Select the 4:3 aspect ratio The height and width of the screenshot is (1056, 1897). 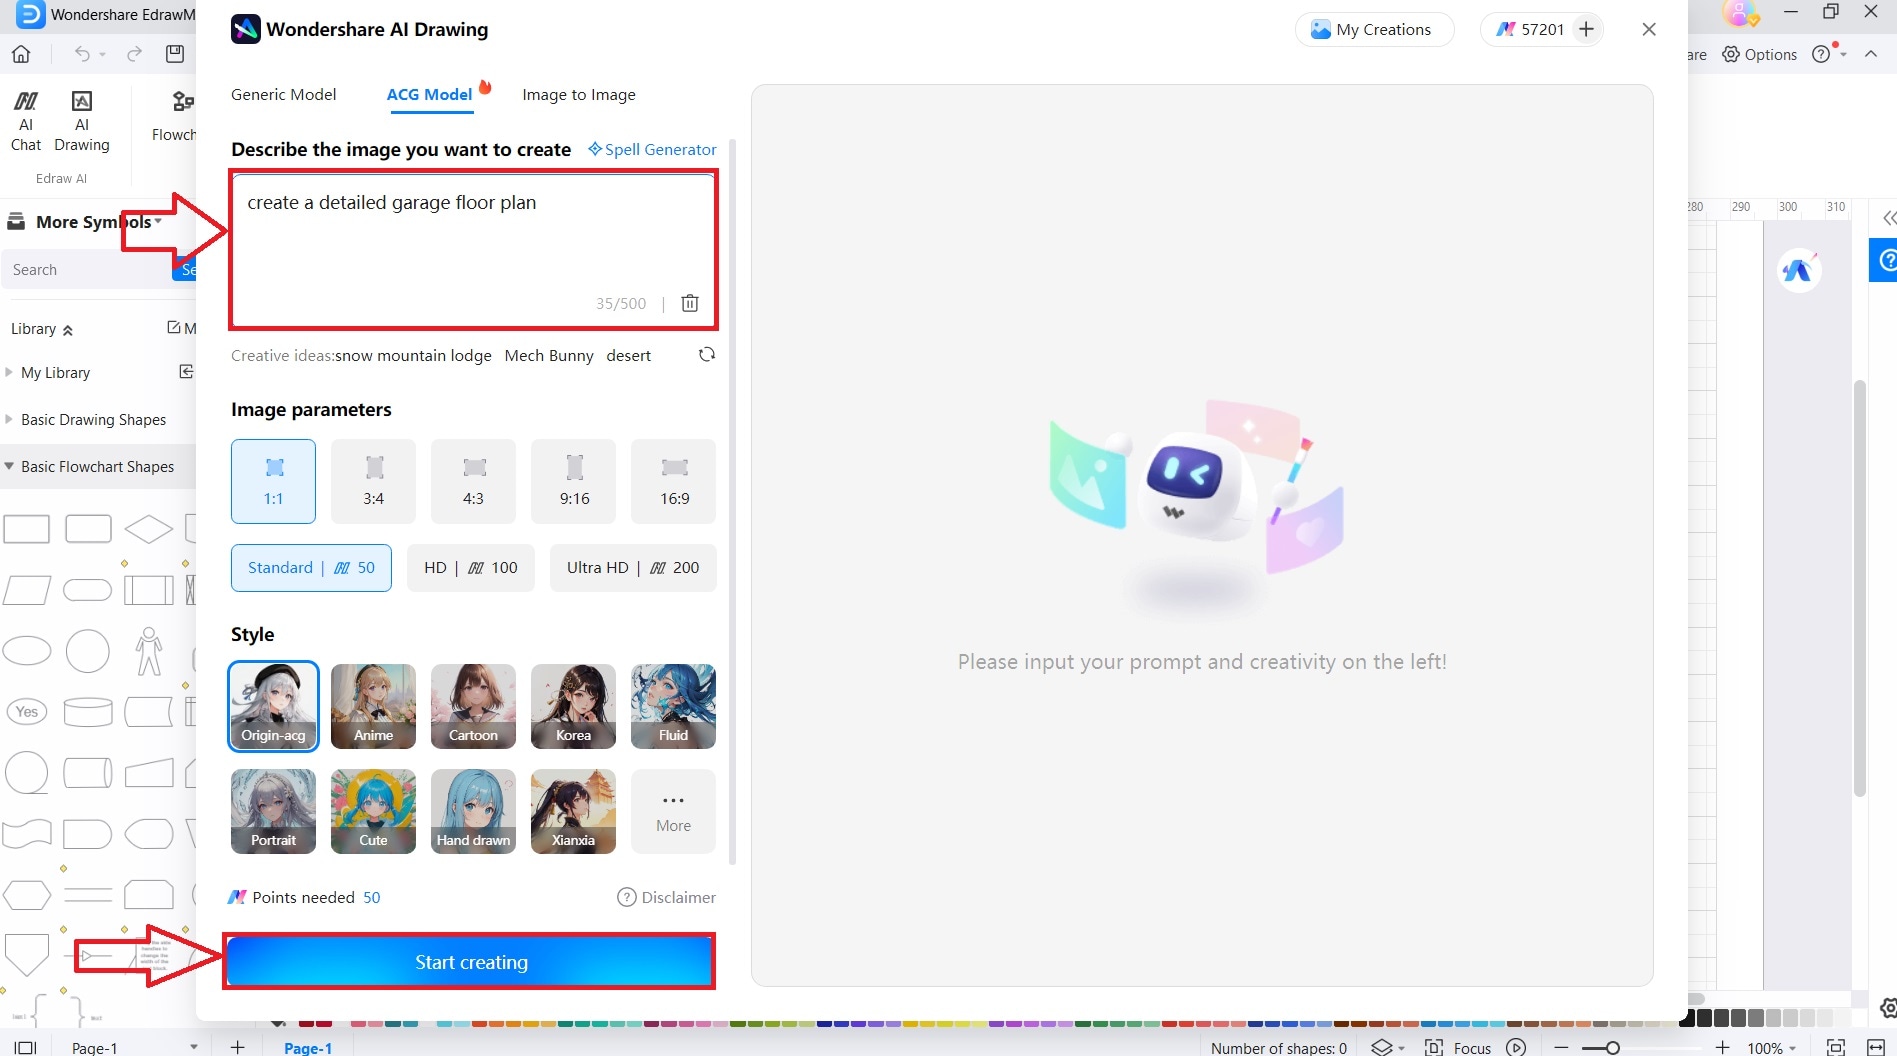(474, 481)
